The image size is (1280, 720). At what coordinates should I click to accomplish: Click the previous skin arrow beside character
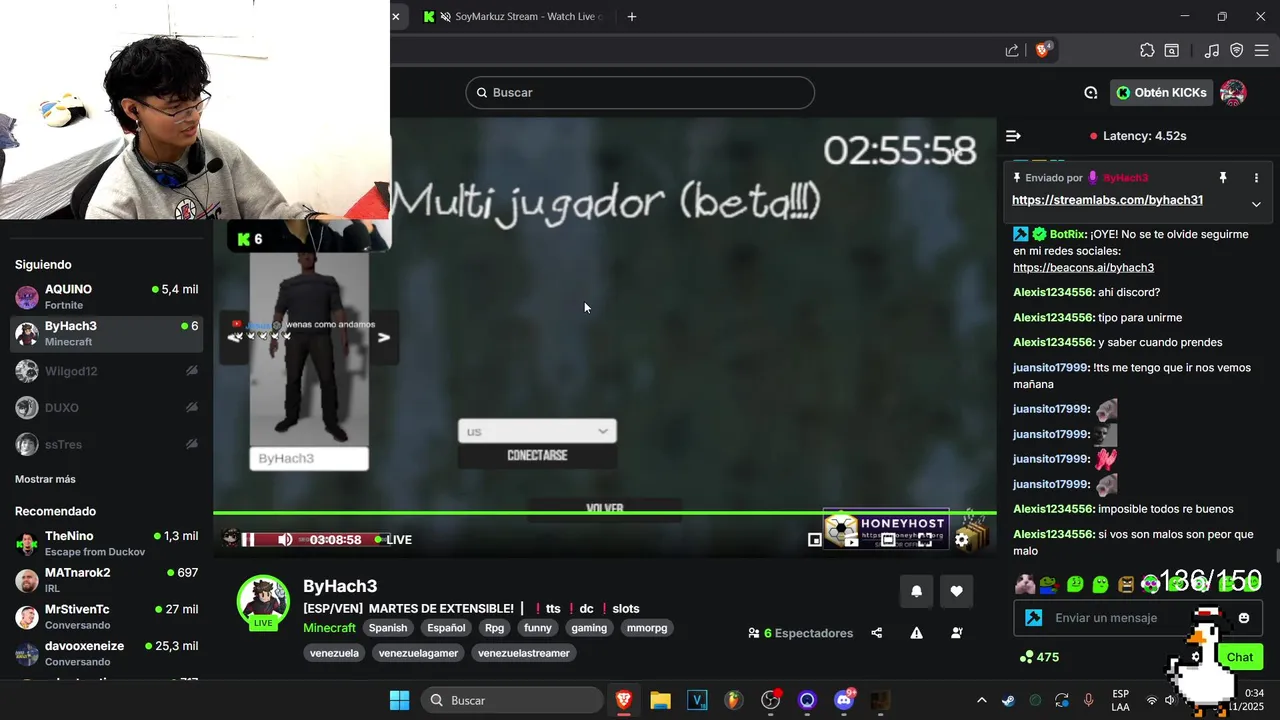[234, 337]
